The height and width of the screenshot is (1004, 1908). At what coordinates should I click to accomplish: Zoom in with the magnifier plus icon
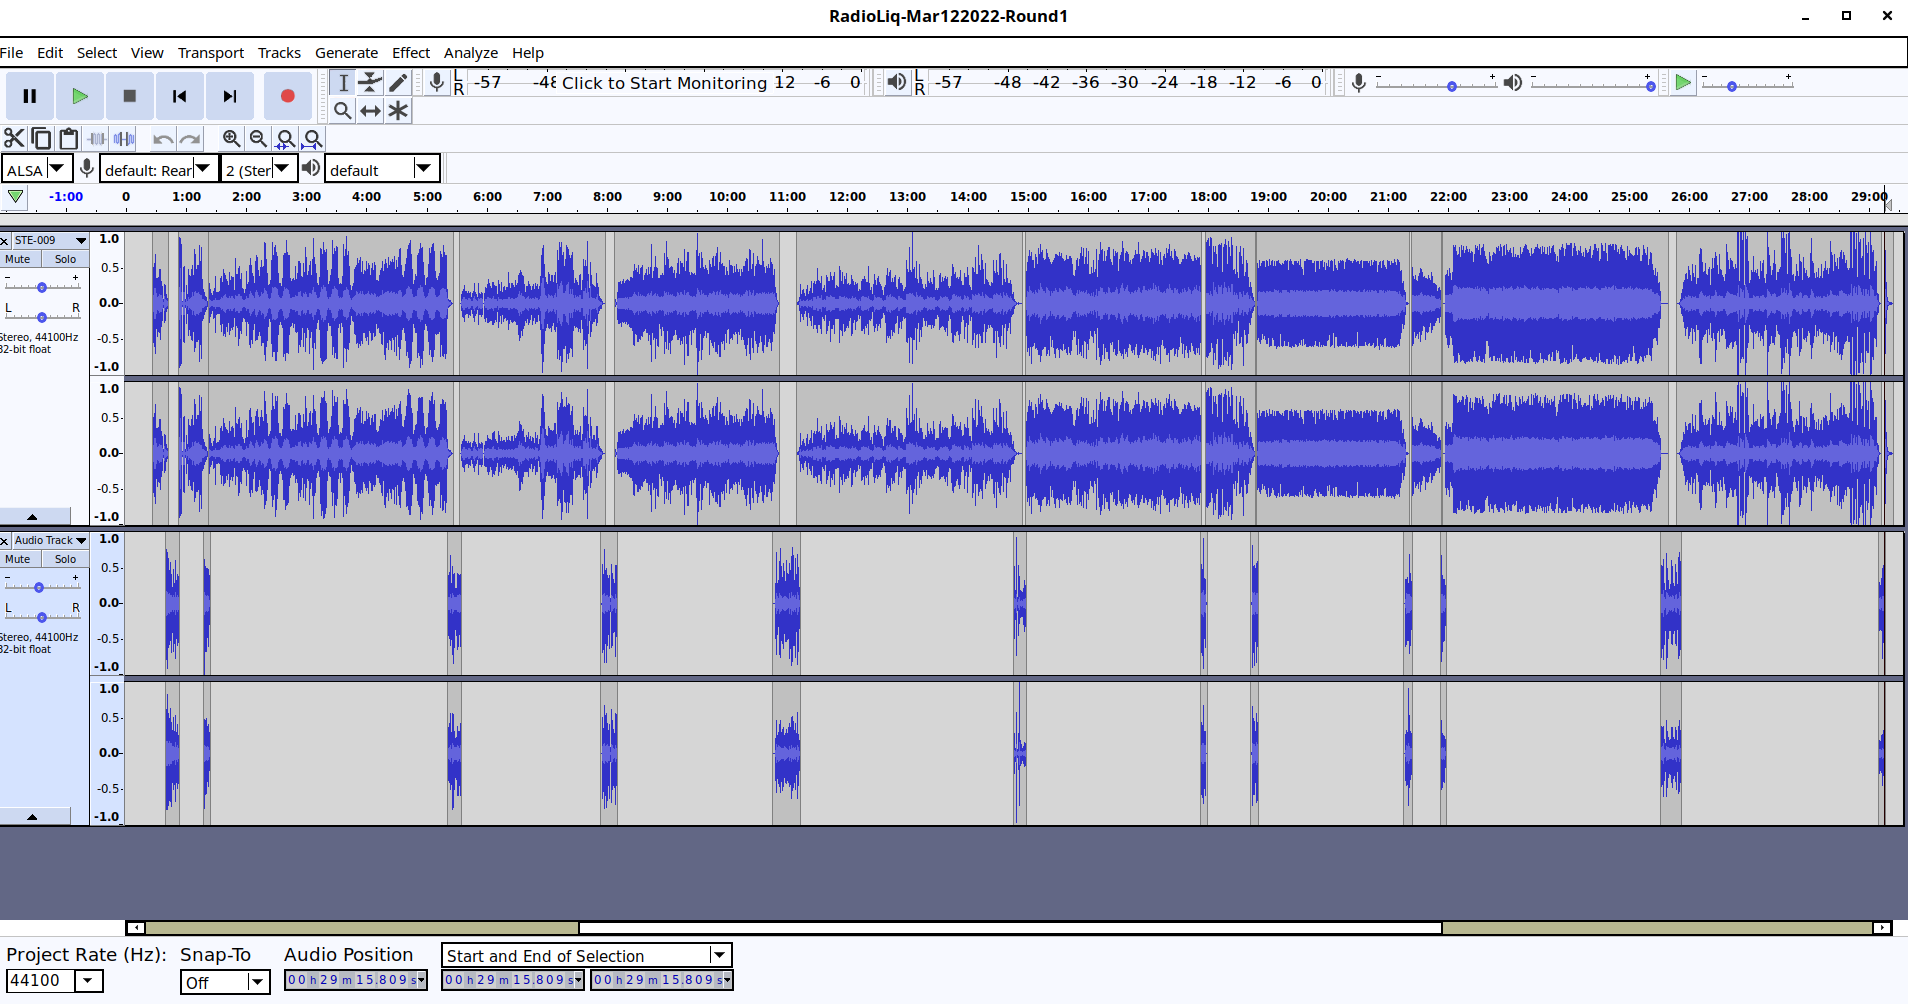click(231, 139)
